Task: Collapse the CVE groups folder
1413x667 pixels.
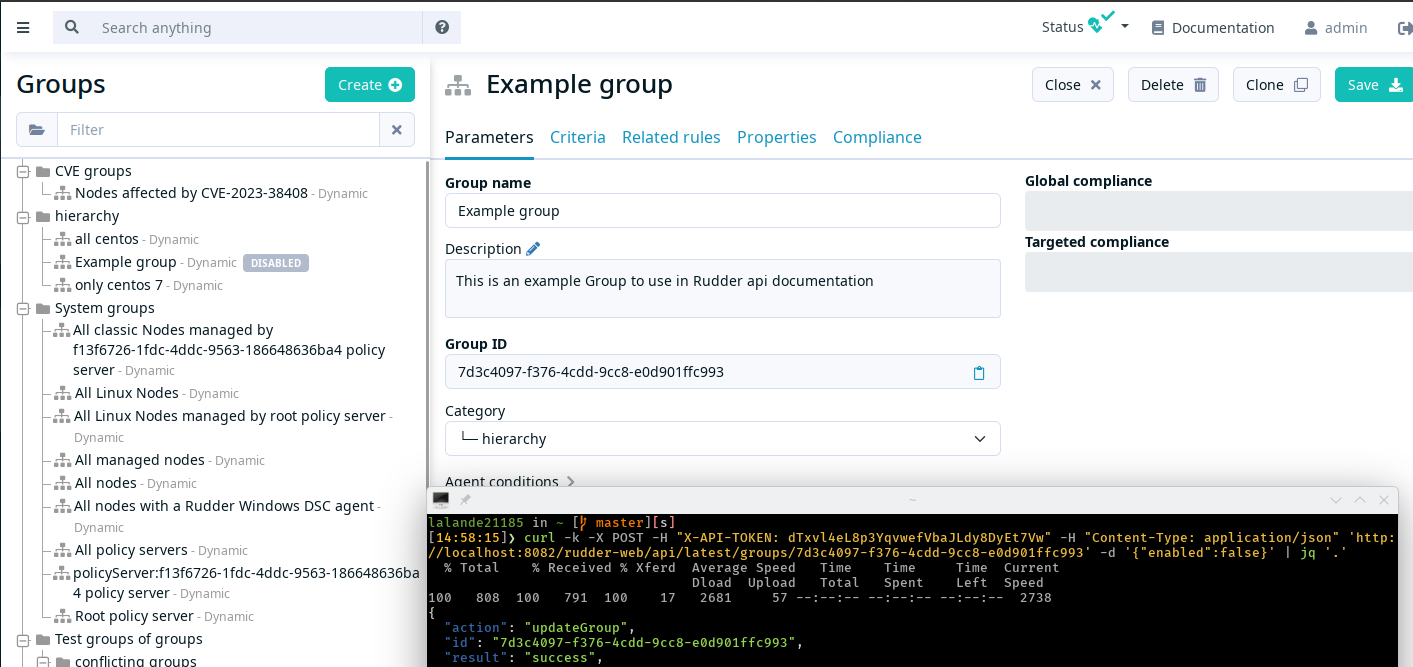Action: tap(23, 171)
